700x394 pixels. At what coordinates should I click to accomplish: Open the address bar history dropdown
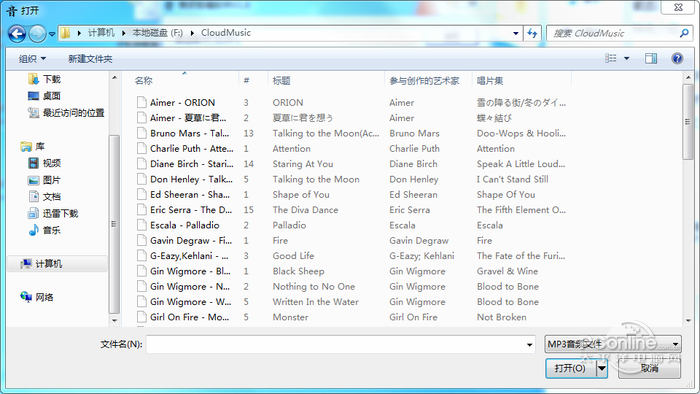pyautogui.click(x=516, y=33)
